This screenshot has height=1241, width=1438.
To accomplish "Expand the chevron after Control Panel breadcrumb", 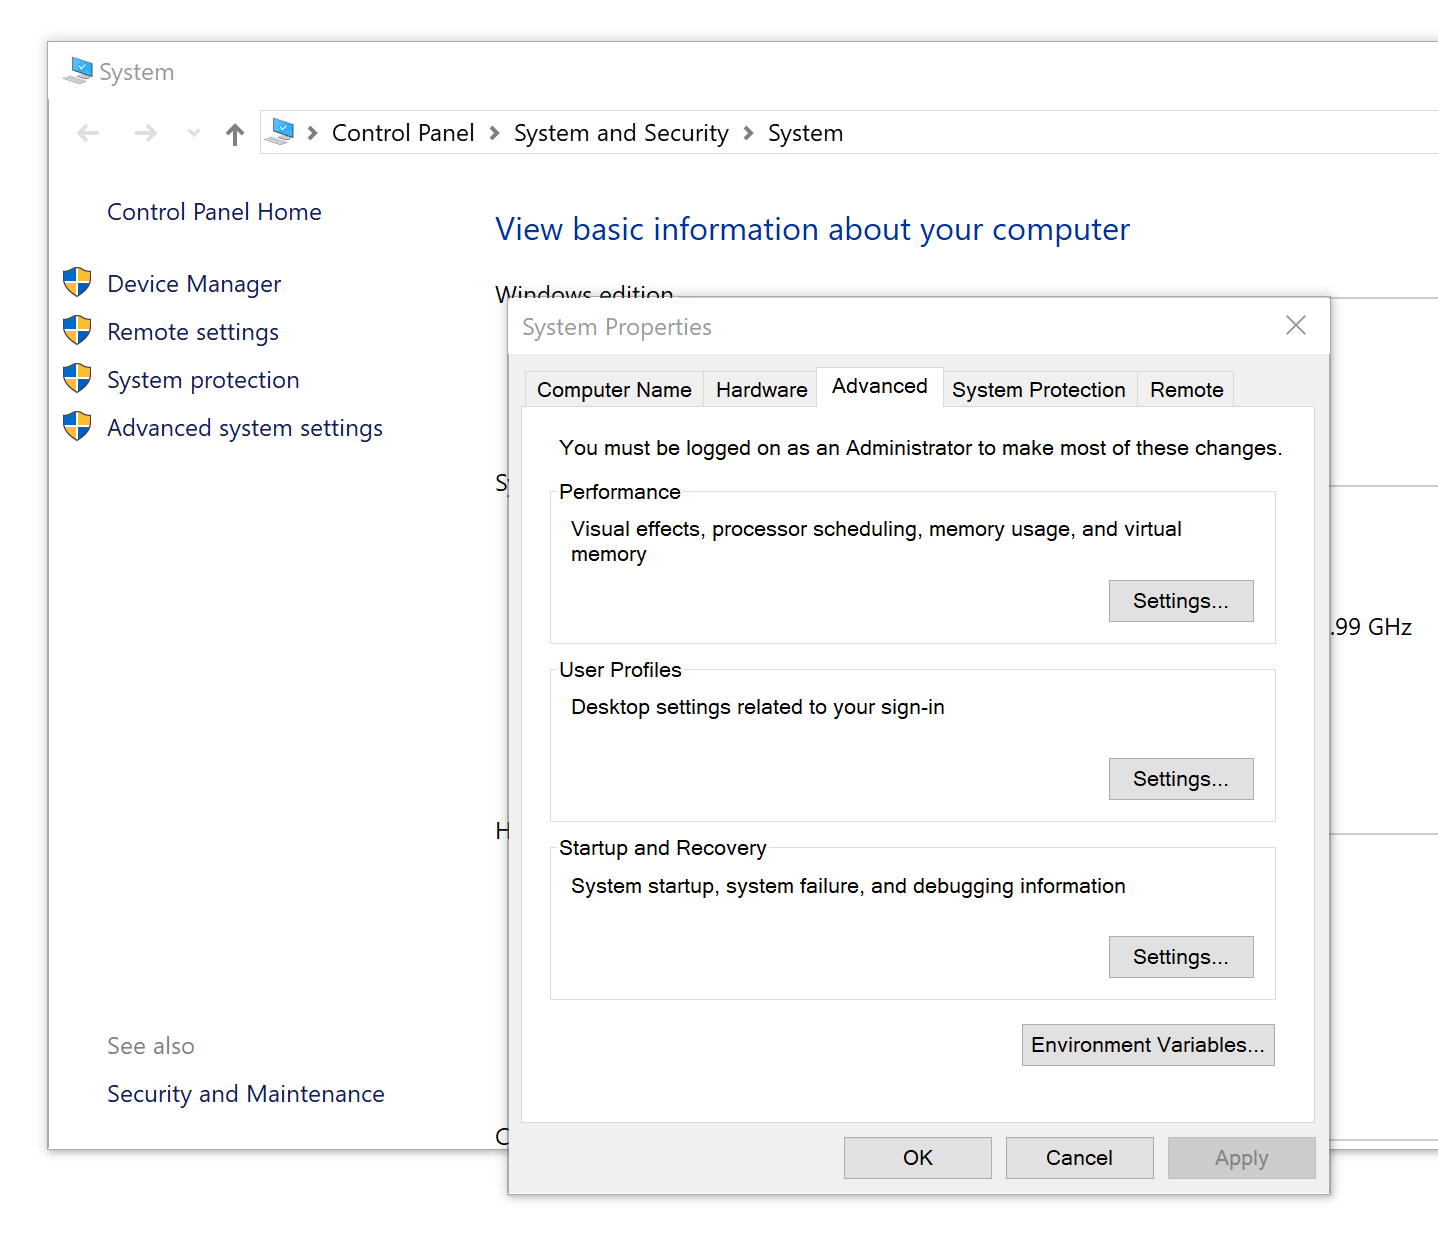I will coord(493,132).
